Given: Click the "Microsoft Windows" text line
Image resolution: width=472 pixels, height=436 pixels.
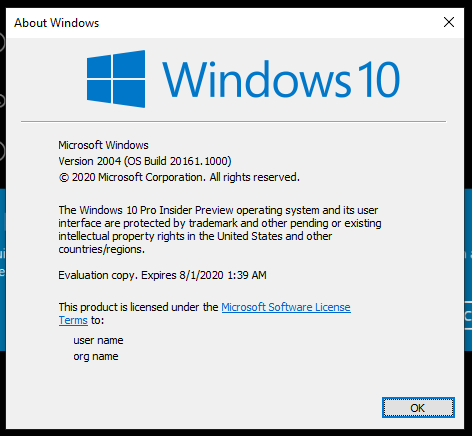Looking at the screenshot, I should 103,145.
